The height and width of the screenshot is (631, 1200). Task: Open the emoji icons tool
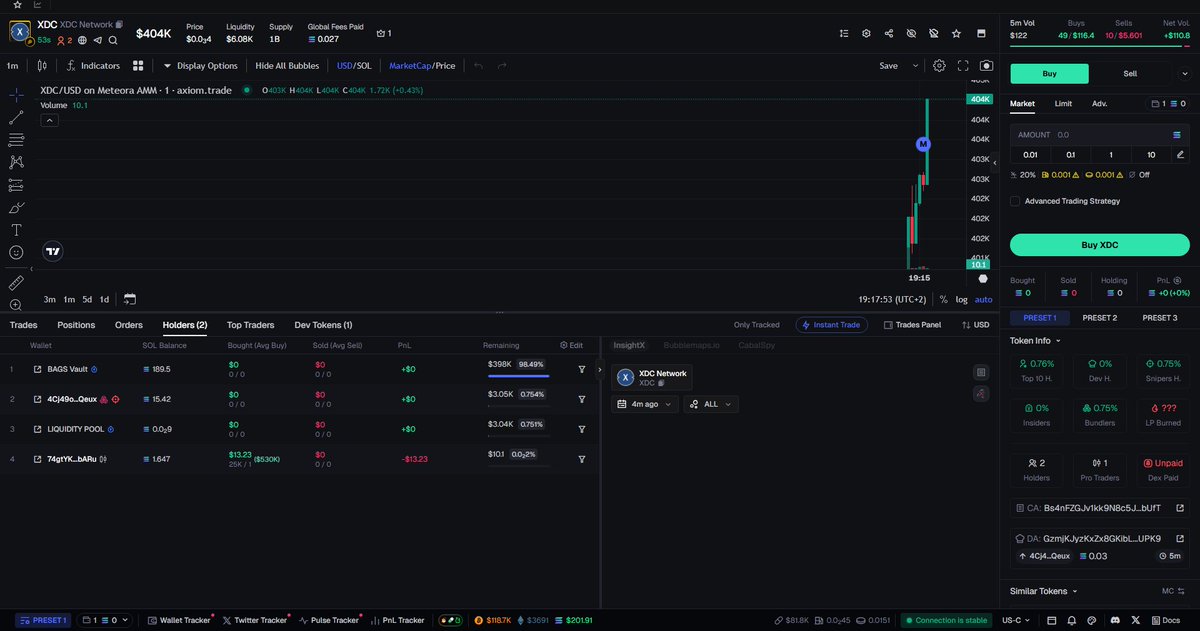pos(16,253)
